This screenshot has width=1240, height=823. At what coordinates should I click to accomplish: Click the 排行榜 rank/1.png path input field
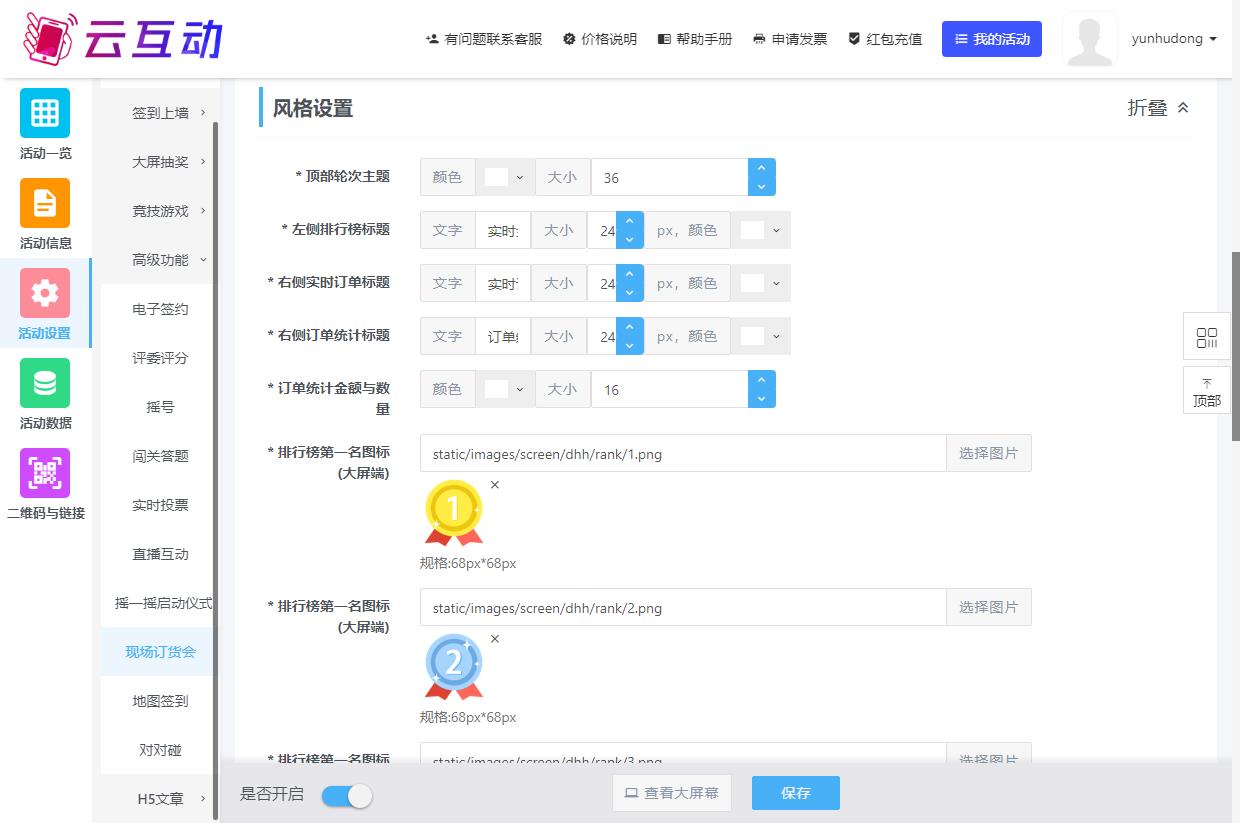click(683, 453)
